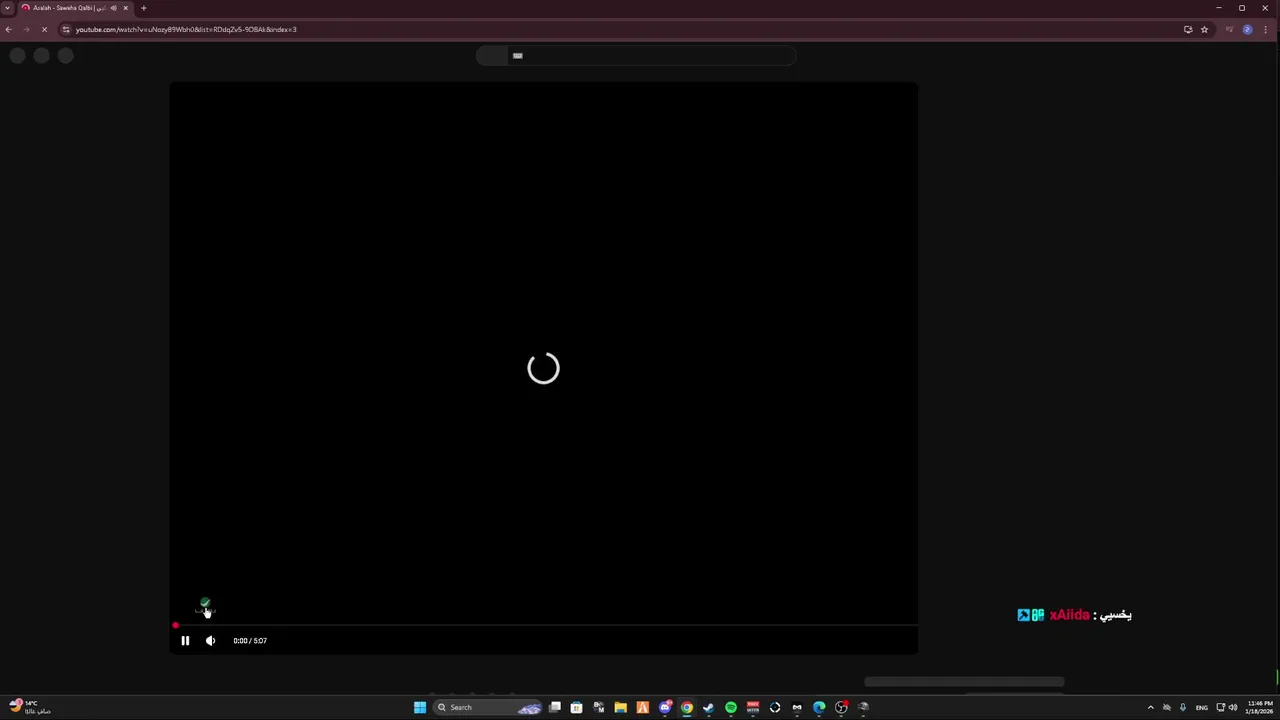1280x720 pixels.
Task: Click the red video progress bar handle
Action: (175, 626)
